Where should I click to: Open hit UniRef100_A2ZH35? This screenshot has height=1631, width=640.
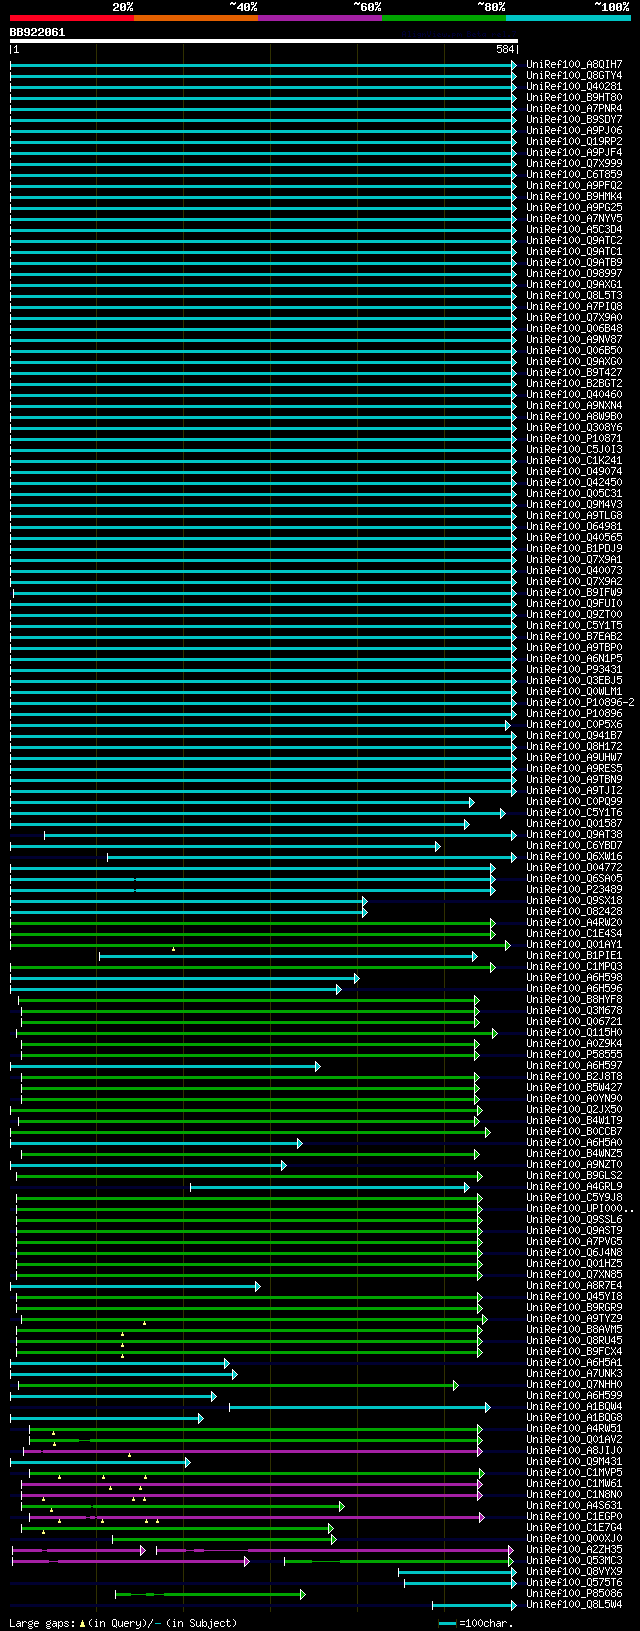(574, 1549)
